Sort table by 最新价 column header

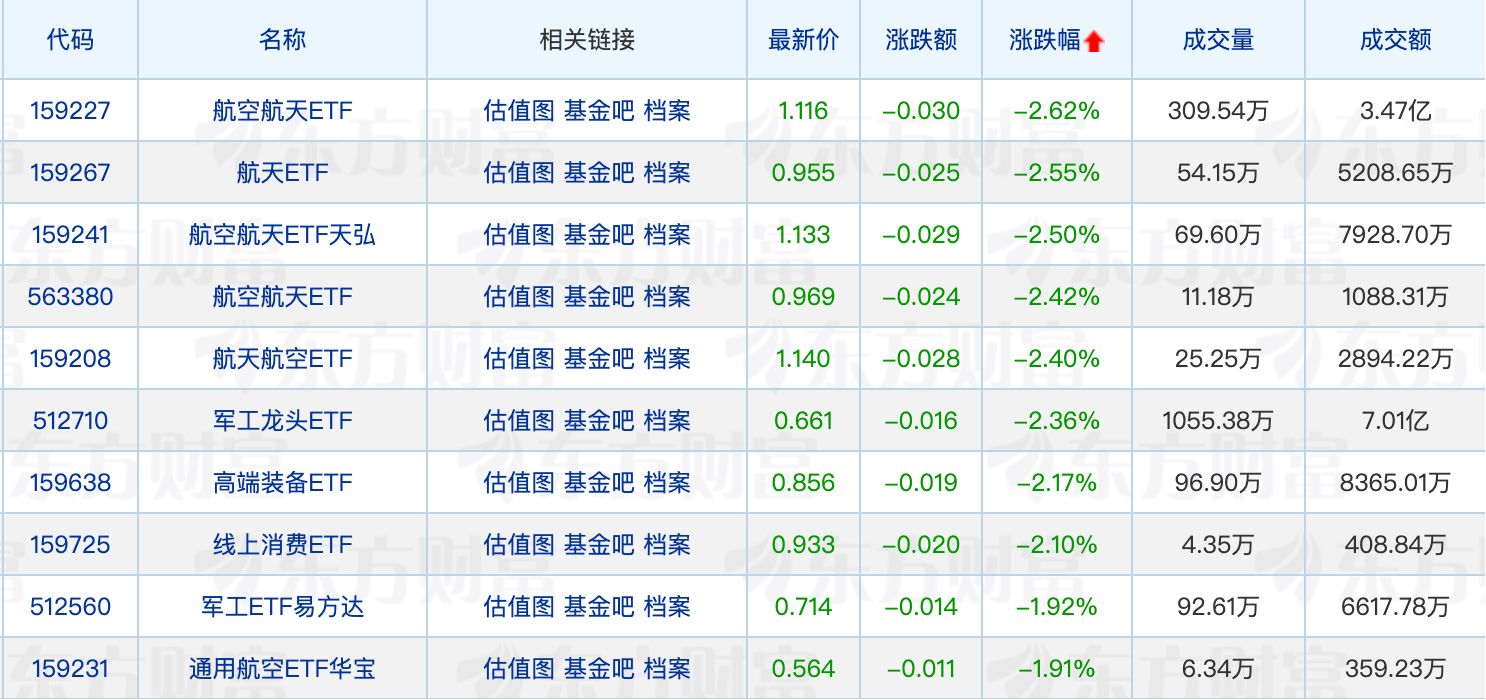(x=803, y=40)
